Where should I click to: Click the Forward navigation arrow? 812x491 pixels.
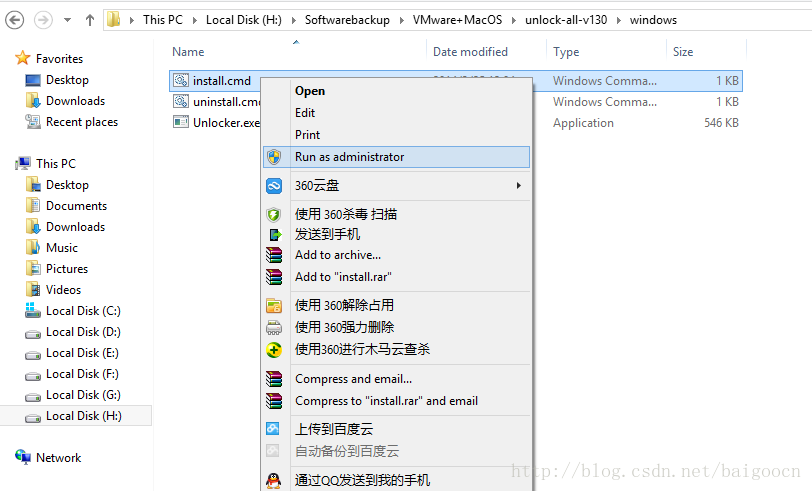tap(43, 20)
